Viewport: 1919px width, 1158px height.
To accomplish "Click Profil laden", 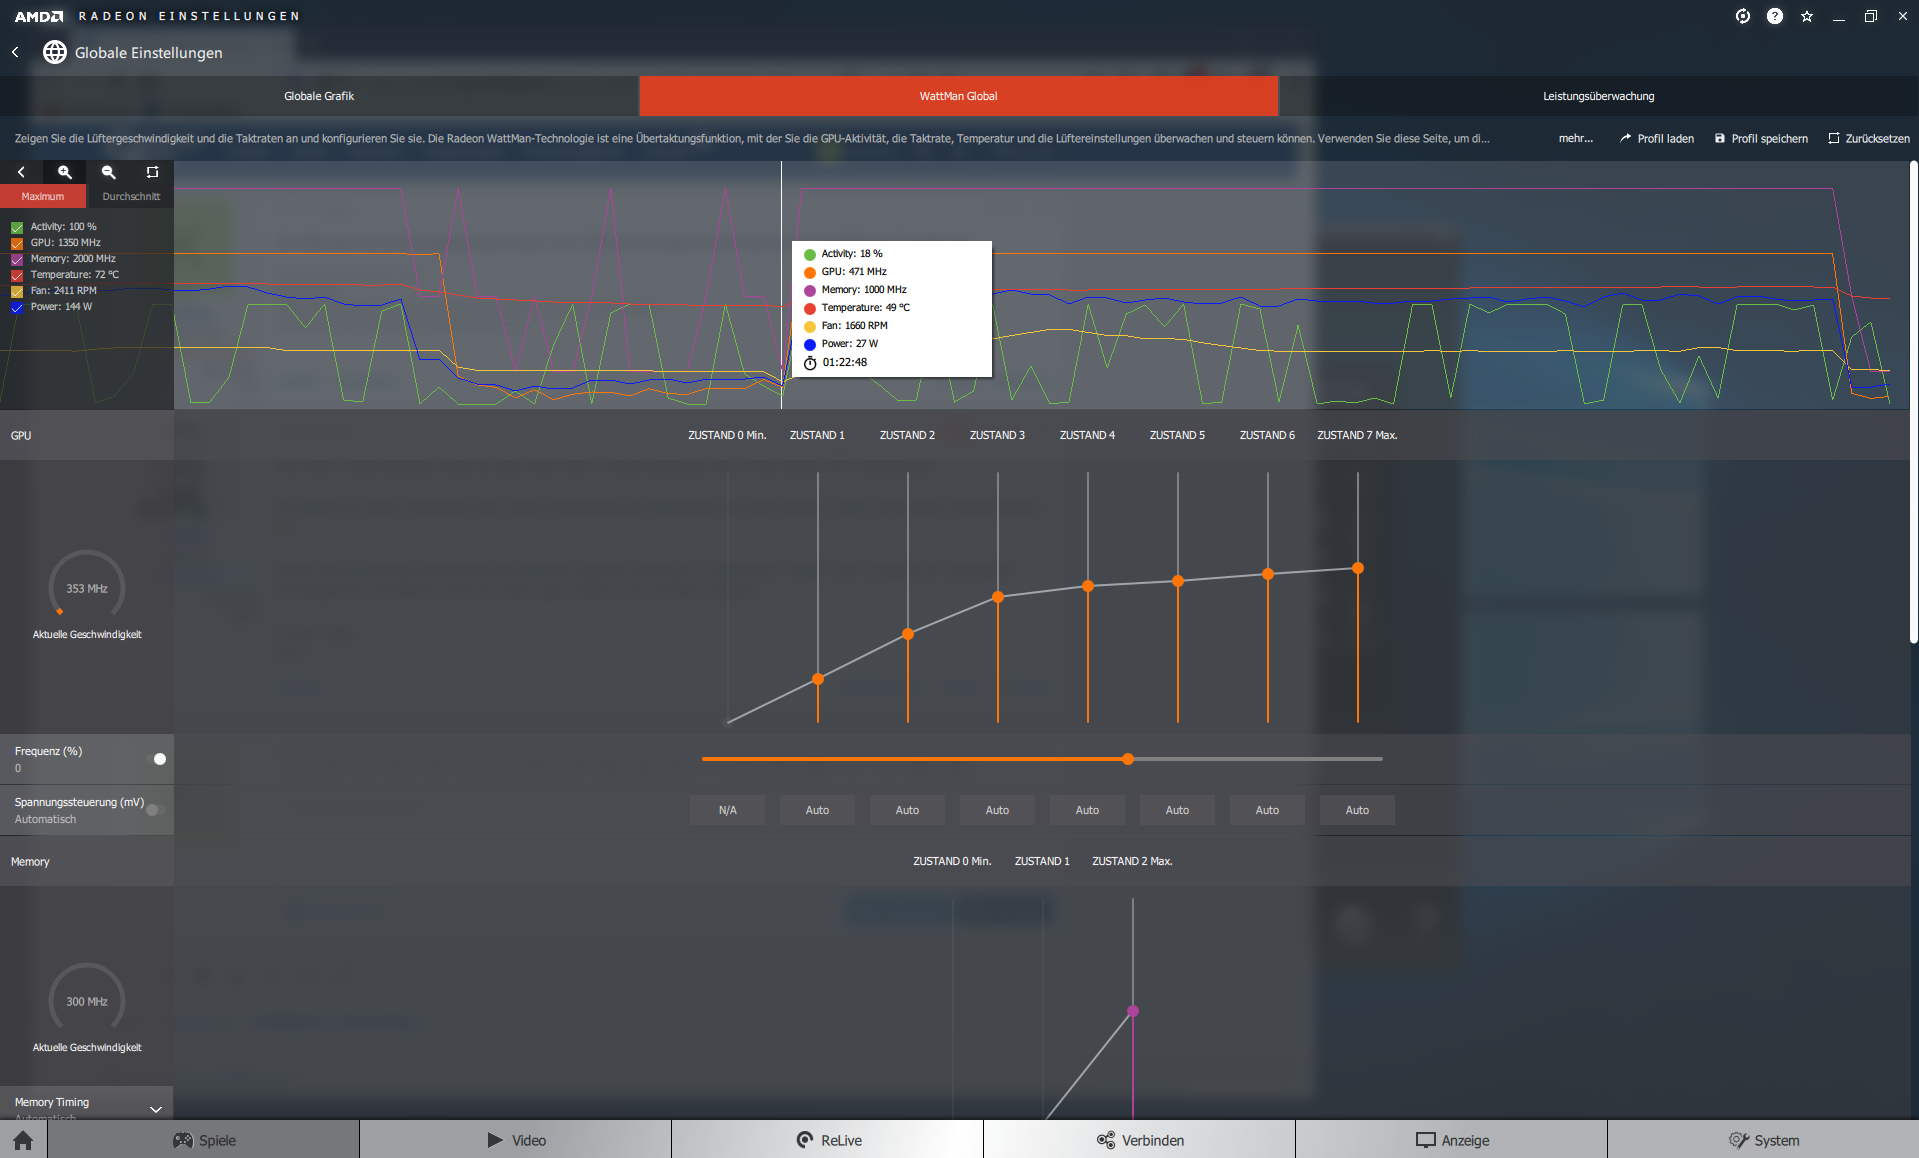I will (1657, 138).
